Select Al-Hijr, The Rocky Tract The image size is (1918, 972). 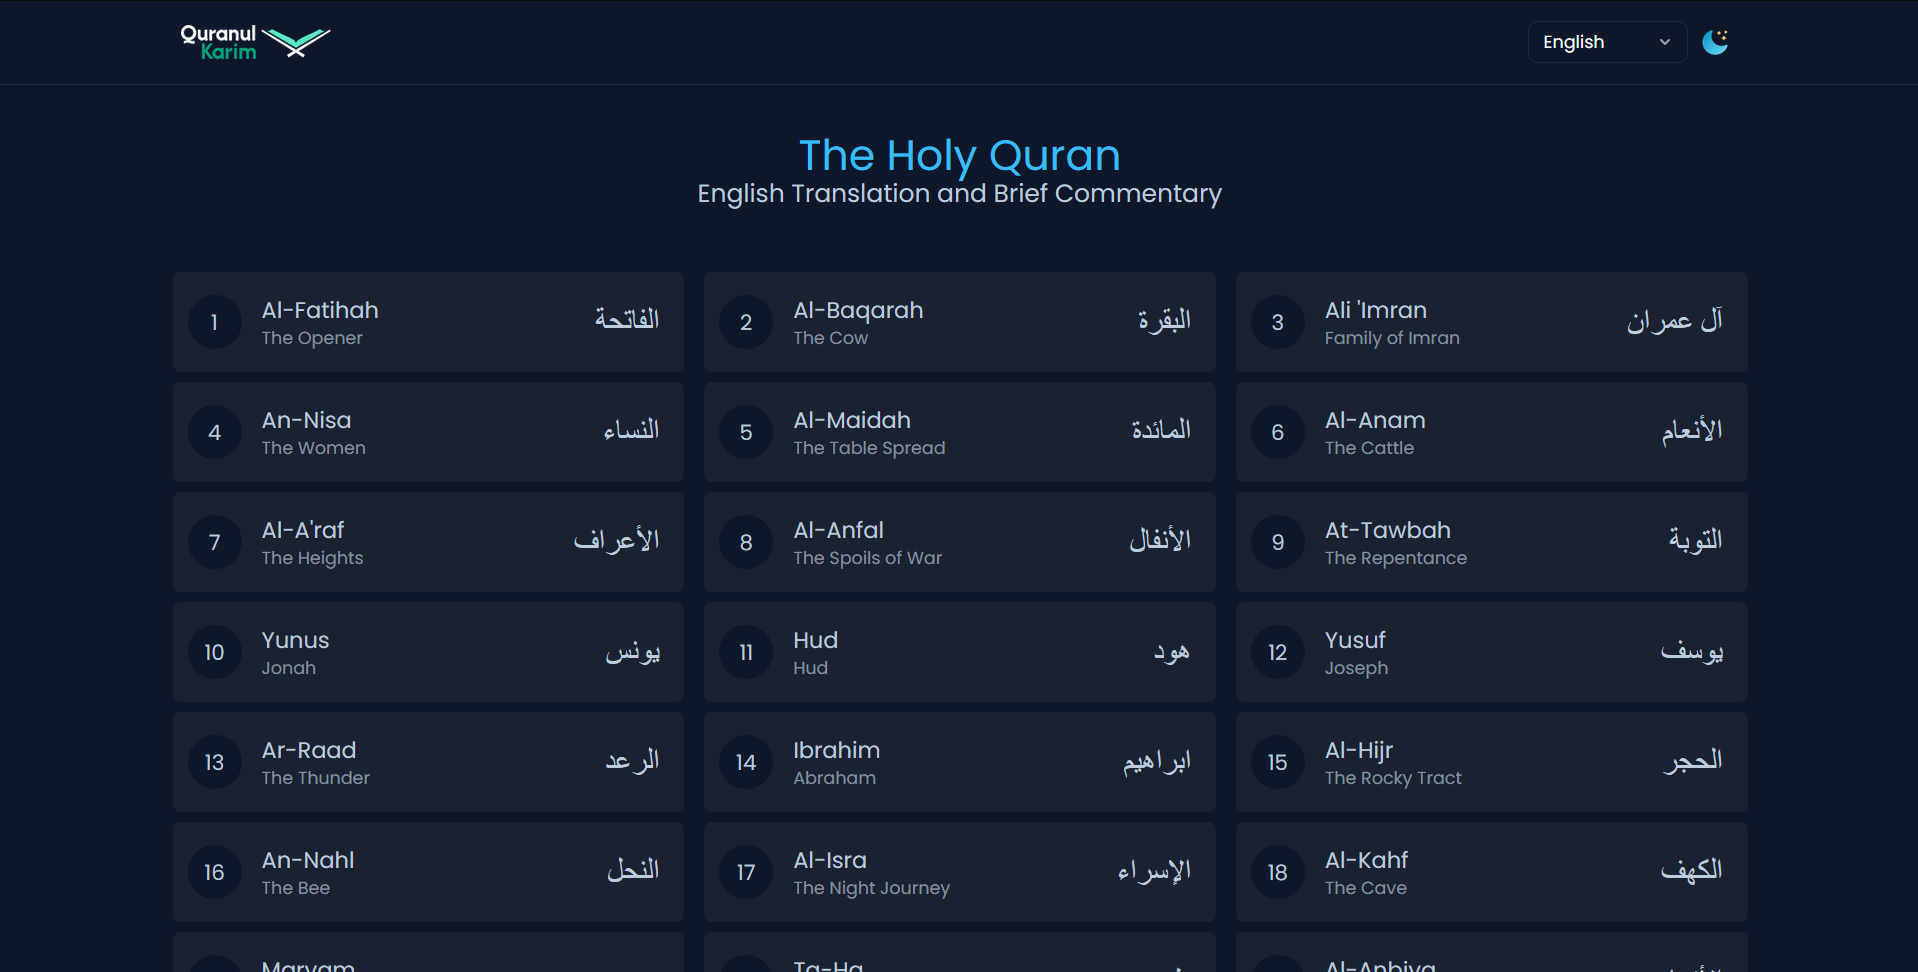click(x=1490, y=762)
